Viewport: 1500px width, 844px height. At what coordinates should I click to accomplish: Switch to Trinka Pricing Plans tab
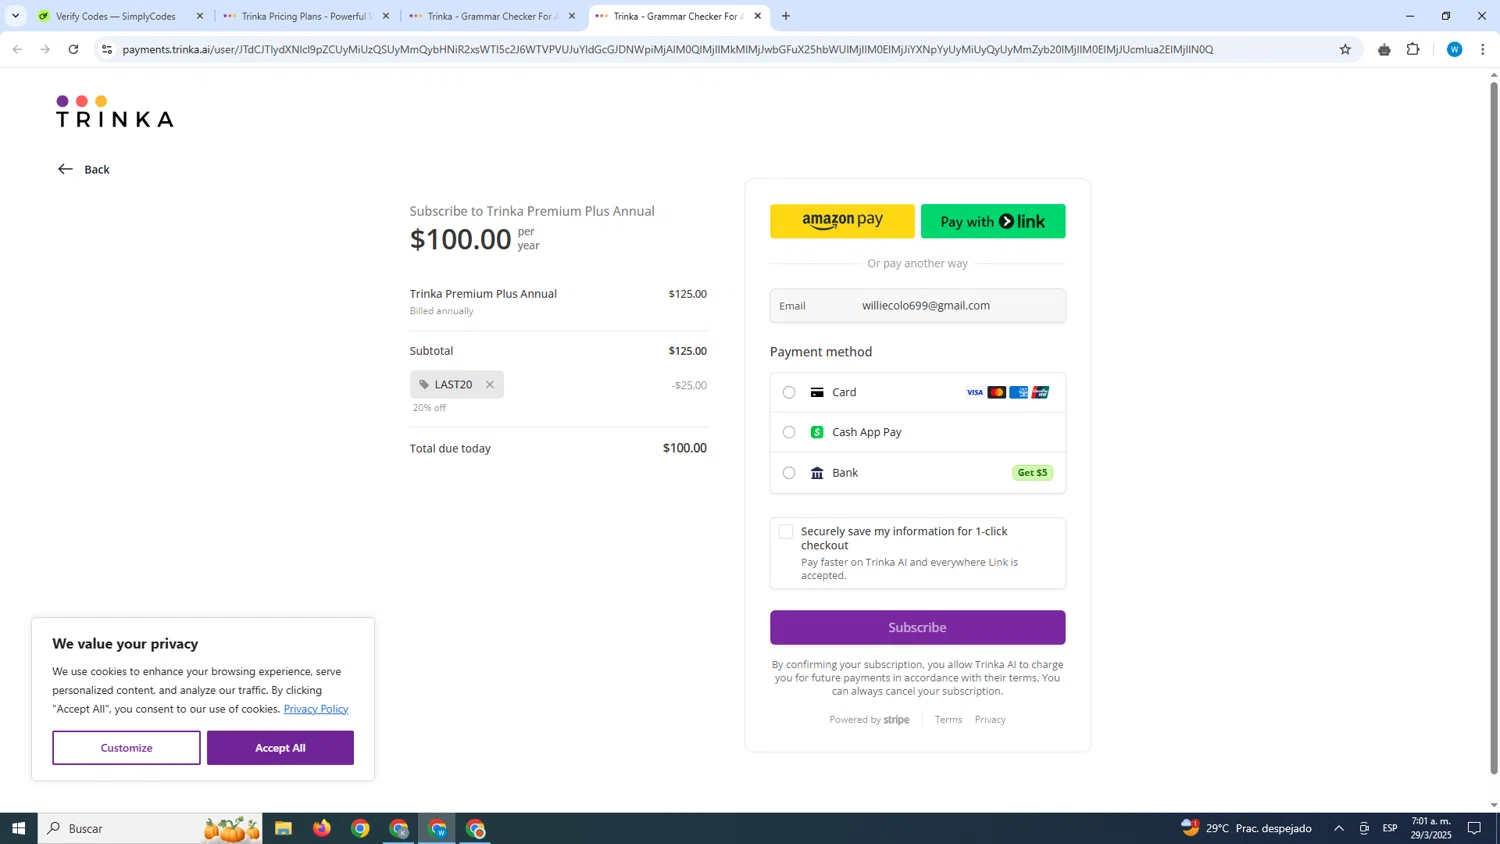coord(304,16)
